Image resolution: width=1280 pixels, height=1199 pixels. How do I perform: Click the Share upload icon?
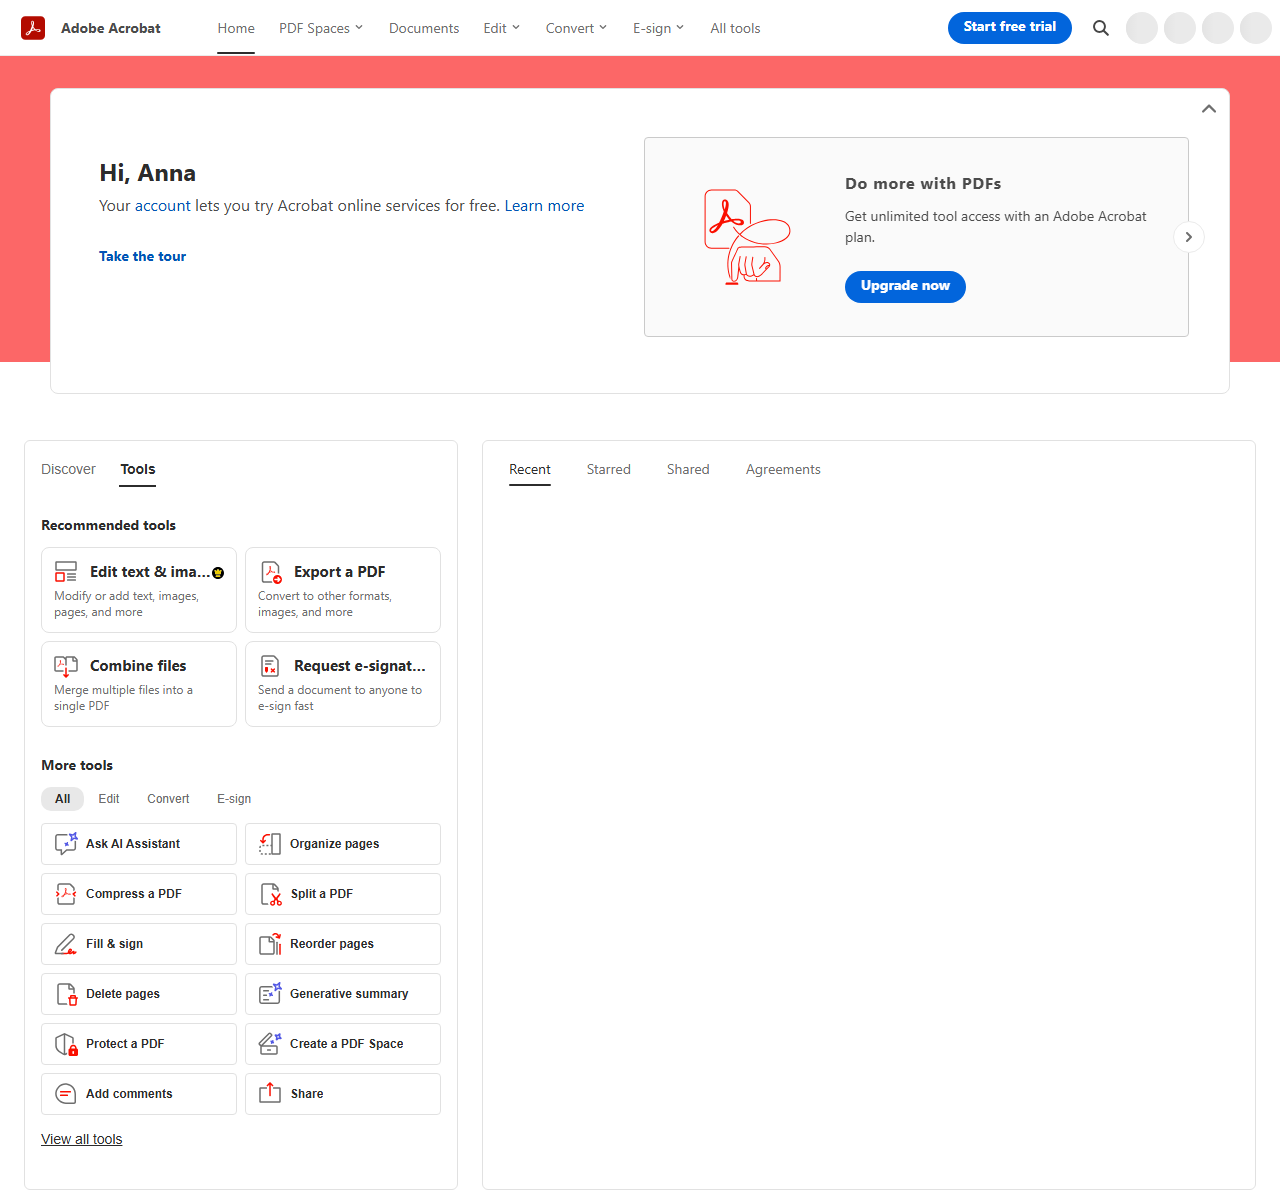pyautogui.click(x=270, y=1093)
